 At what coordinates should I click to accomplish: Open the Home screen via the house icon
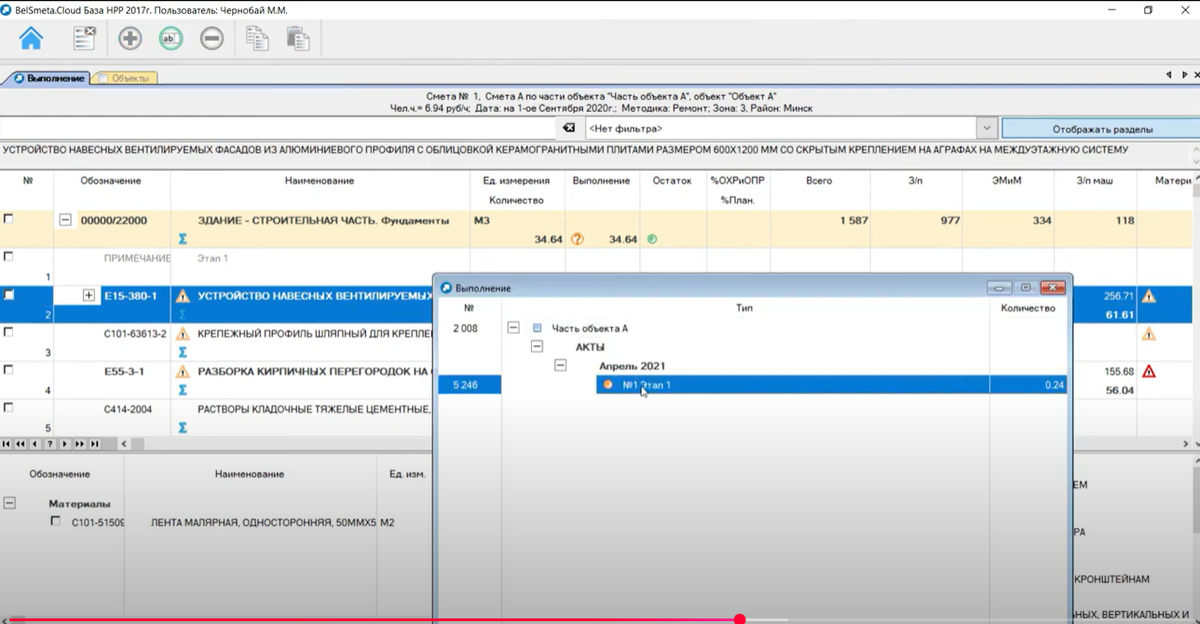[32, 39]
